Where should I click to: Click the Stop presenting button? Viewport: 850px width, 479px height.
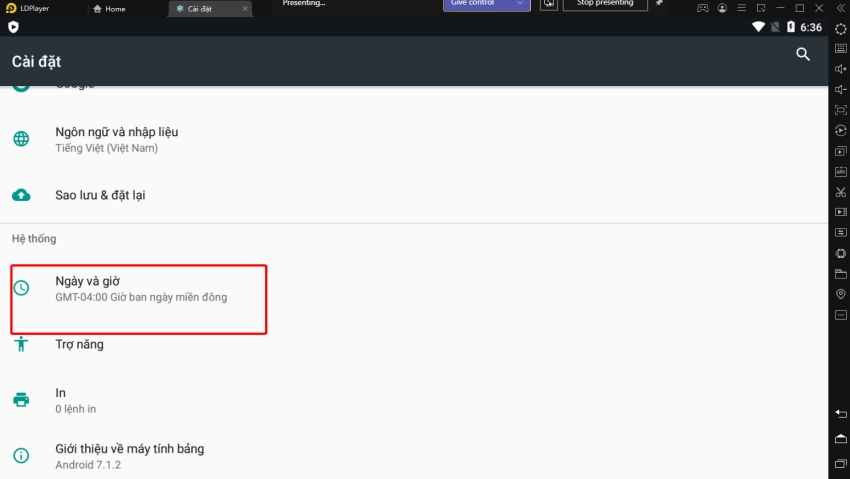(605, 4)
